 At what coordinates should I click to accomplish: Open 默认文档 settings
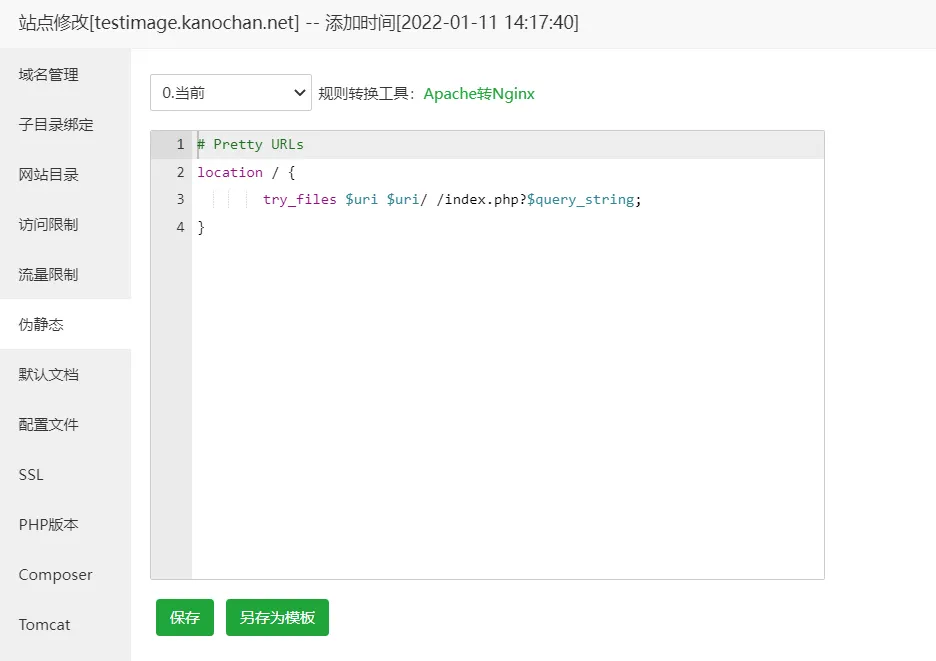click(x=65, y=374)
